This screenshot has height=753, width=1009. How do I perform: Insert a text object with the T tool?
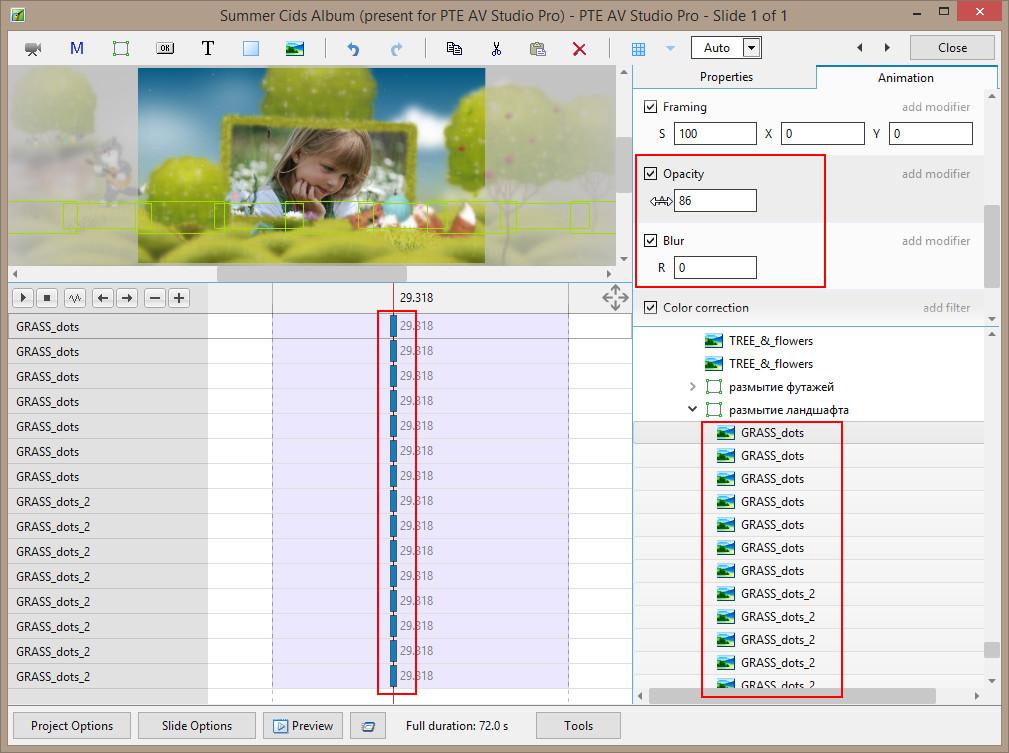tap(208, 48)
